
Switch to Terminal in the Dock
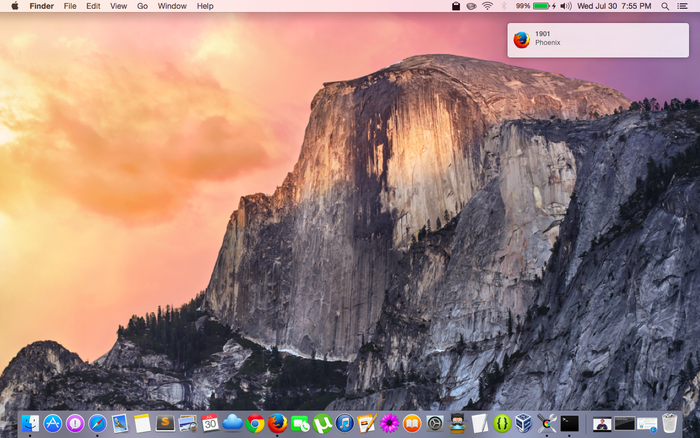569,423
